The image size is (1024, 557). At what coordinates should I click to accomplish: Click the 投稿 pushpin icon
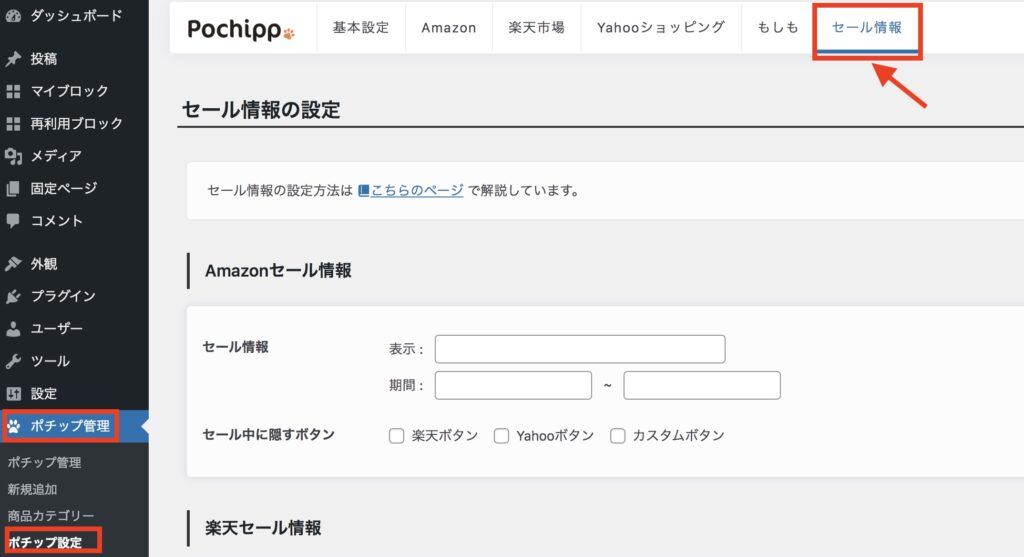pyautogui.click(x=13, y=59)
